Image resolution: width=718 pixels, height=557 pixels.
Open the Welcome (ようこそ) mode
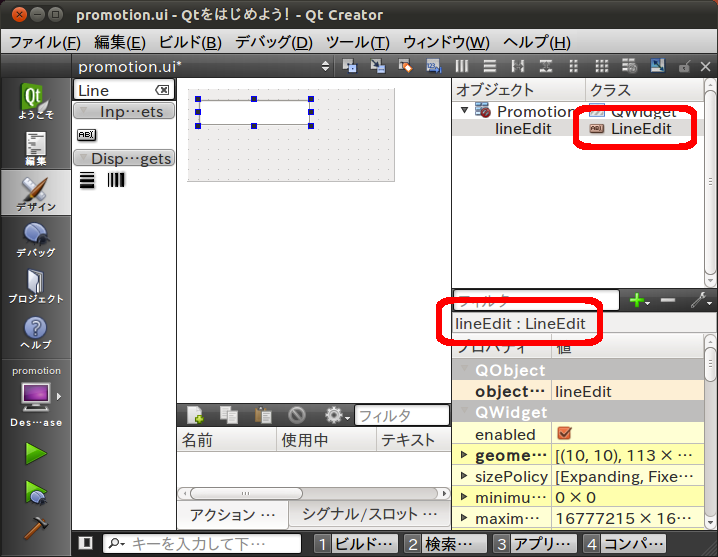(35, 103)
